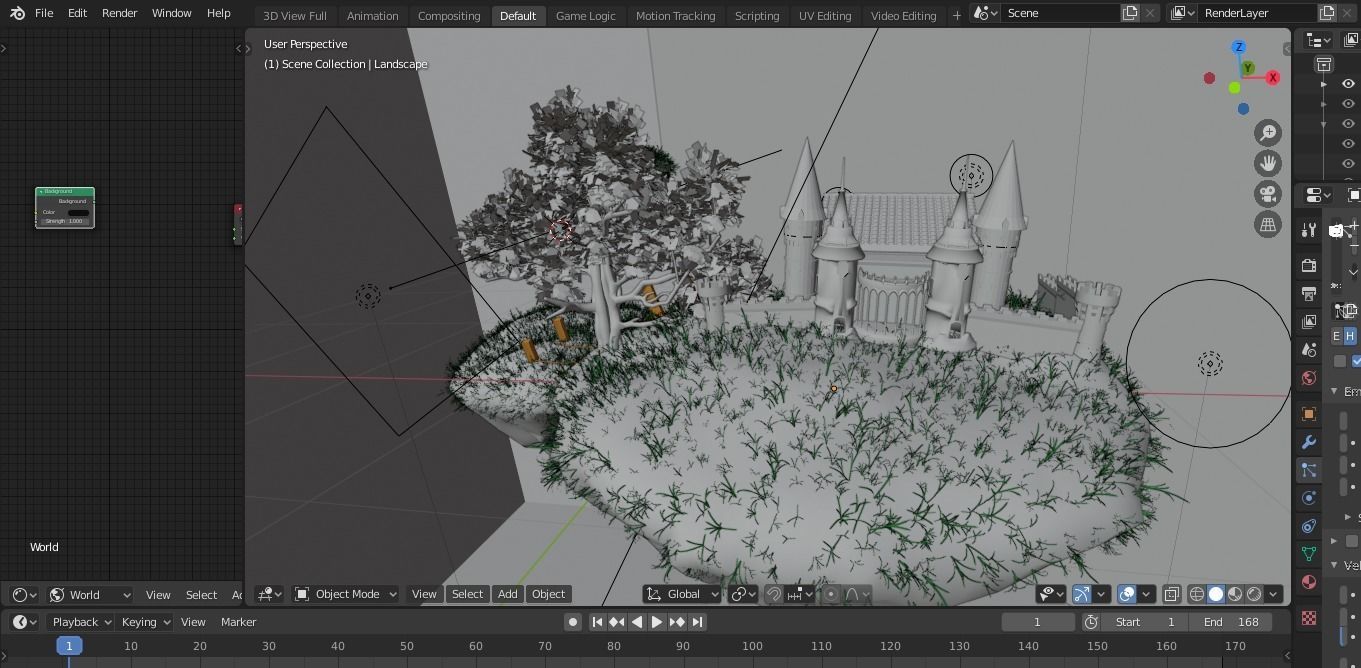Play the animation forward
Image resolution: width=1361 pixels, height=668 pixels.
tap(657, 622)
